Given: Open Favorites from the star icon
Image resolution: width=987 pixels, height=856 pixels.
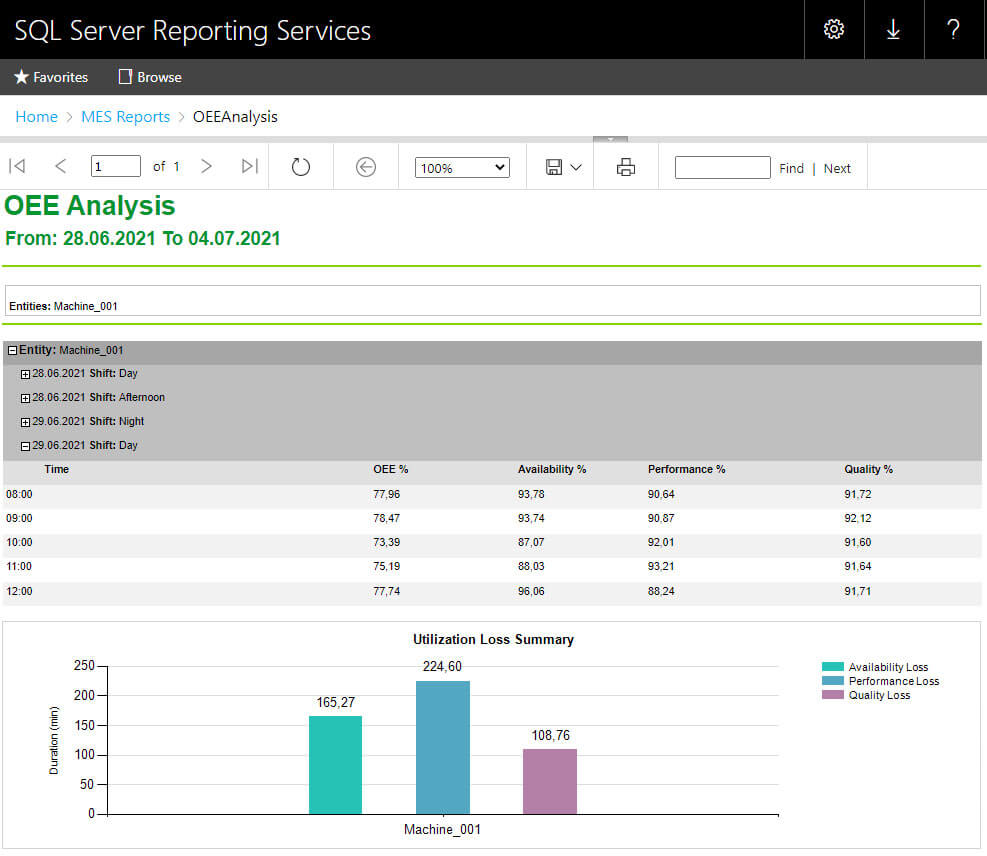Looking at the screenshot, I should pos(51,77).
